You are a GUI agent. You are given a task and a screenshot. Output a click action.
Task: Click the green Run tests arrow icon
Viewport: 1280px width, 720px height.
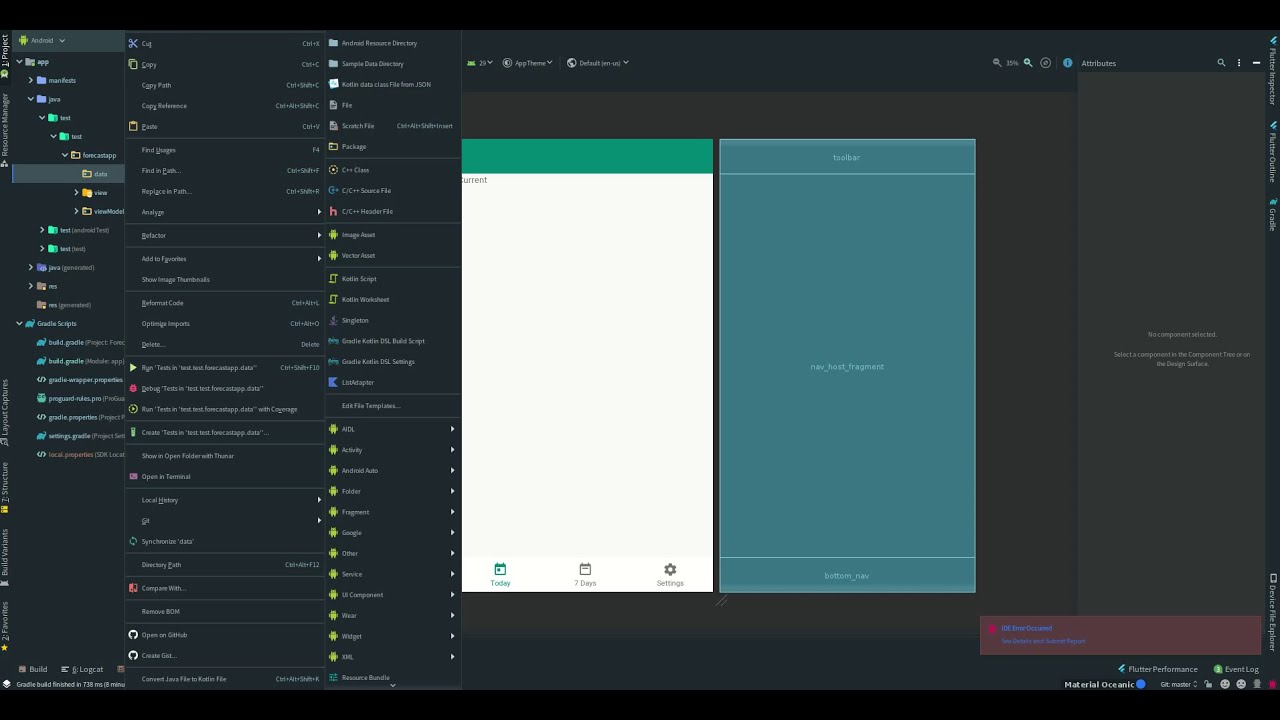[x=133, y=367]
